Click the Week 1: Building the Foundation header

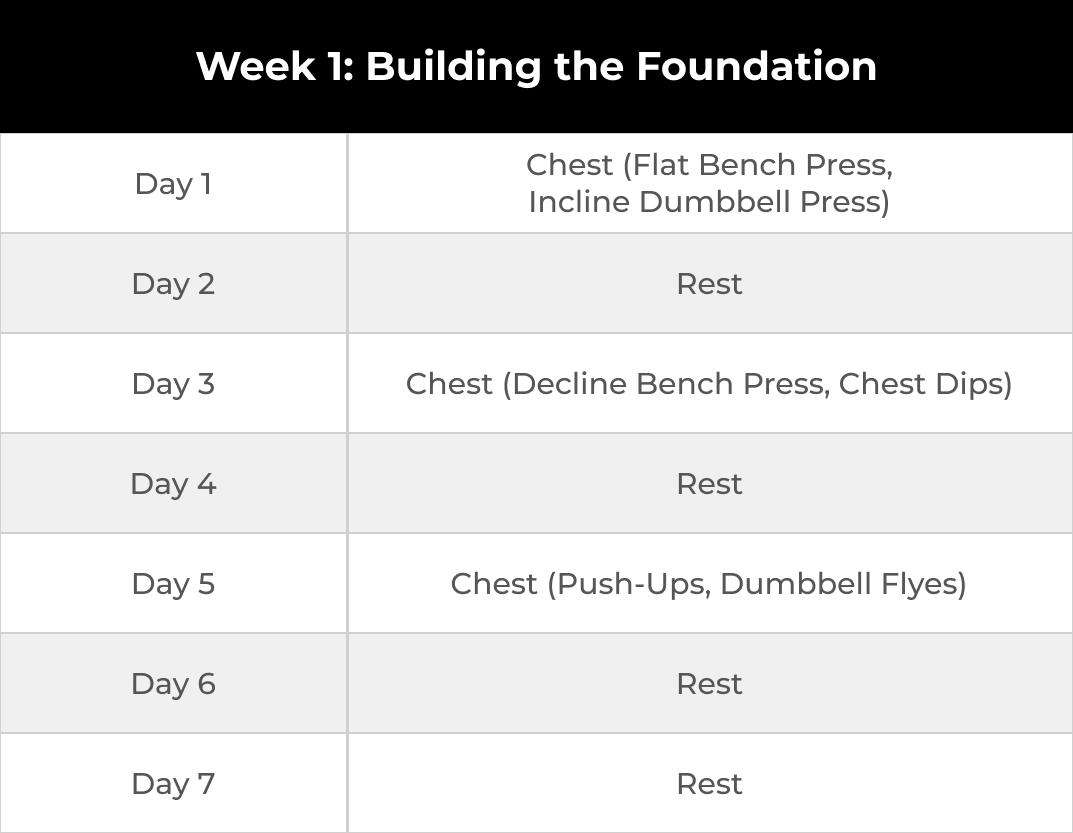536,66
